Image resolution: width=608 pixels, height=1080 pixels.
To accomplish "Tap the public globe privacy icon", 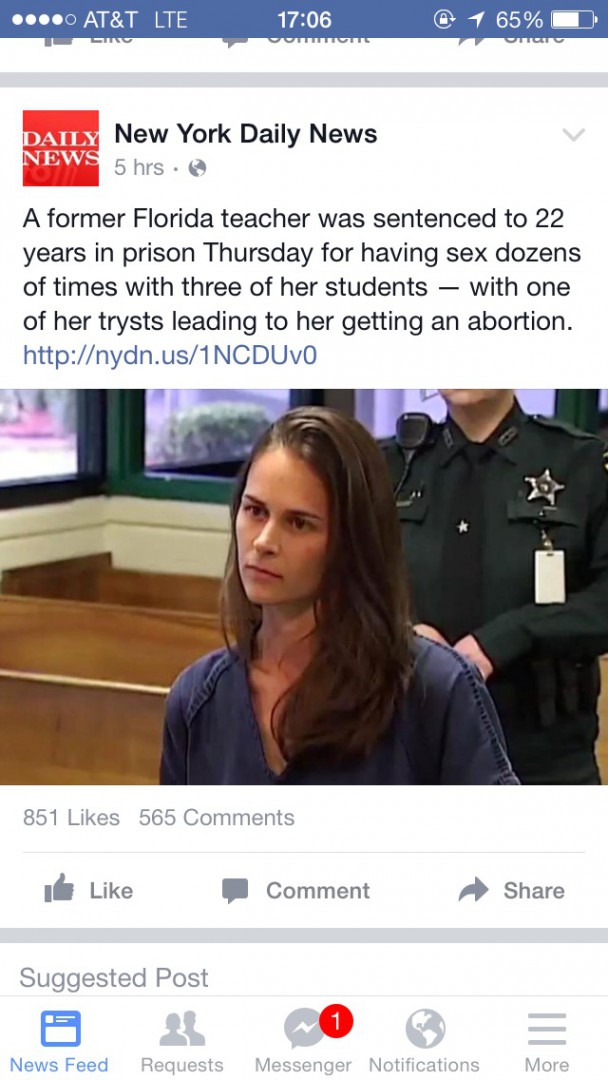I will point(198,168).
